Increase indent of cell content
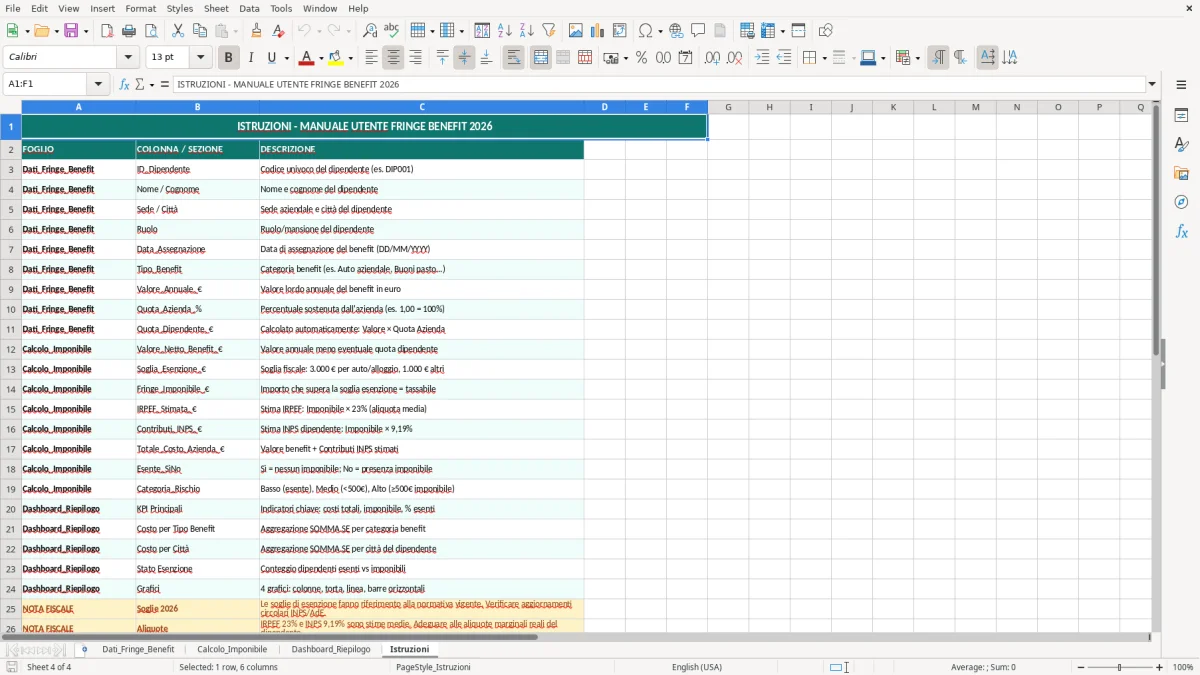Viewport: 1200px width, 675px height. tap(762, 58)
